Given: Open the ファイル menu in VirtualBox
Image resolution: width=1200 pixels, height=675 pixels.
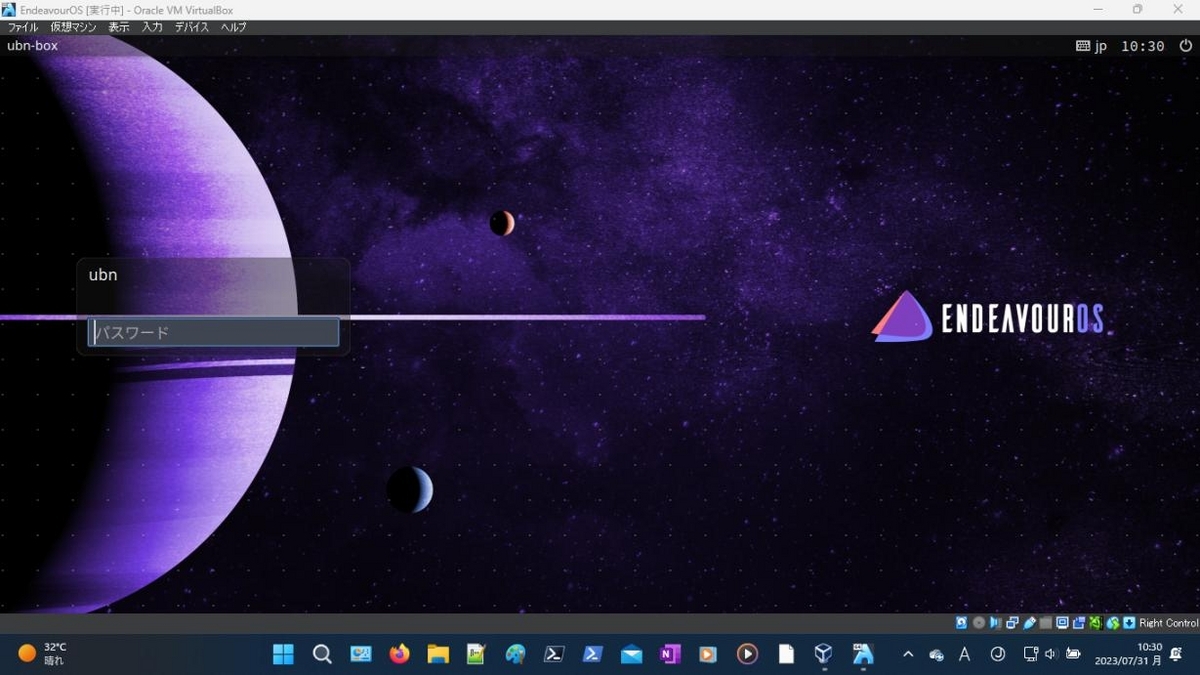Looking at the screenshot, I should [22, 27].
